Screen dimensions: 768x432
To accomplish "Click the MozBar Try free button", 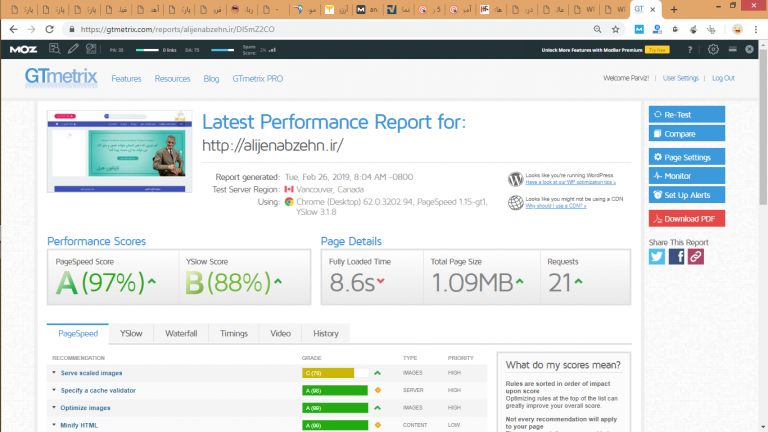I will click(x=657, y=50).
